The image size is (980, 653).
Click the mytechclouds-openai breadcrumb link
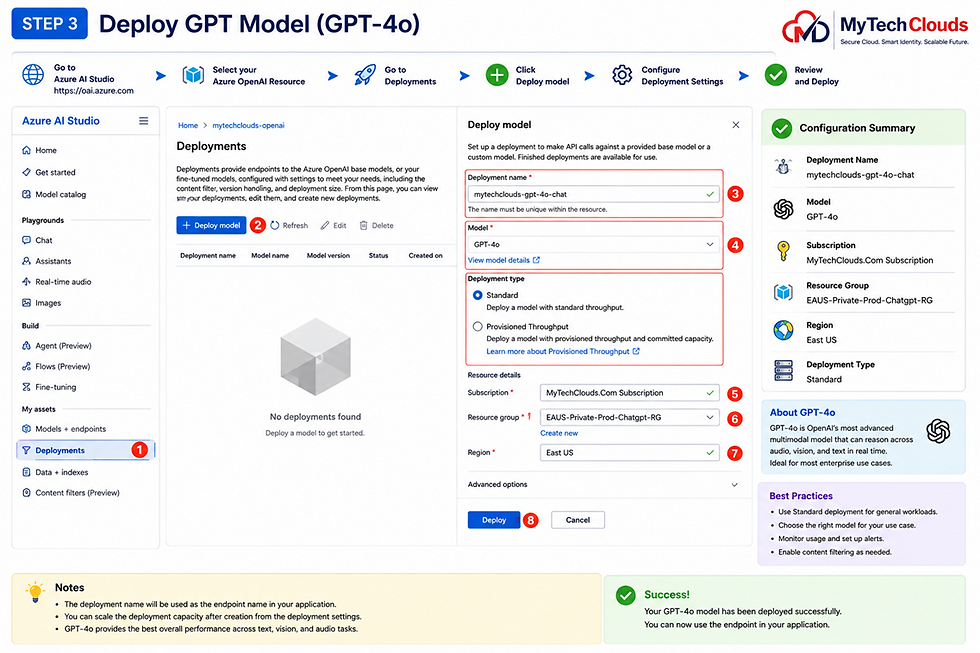click(248, 126)
